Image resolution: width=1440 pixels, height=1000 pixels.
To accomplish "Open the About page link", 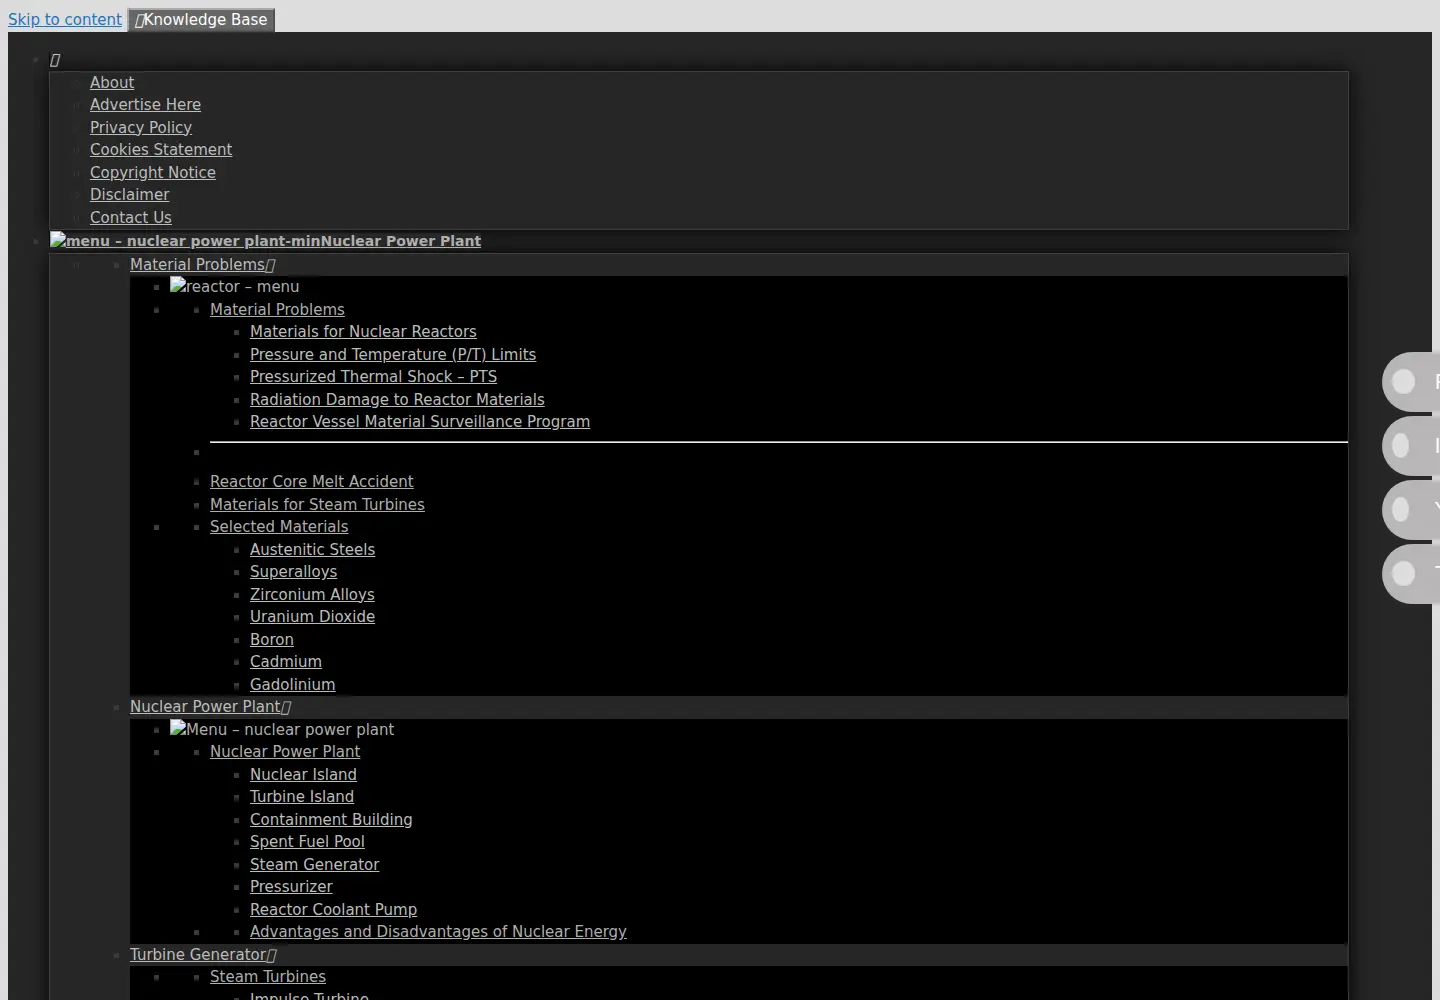I will 112,83.
